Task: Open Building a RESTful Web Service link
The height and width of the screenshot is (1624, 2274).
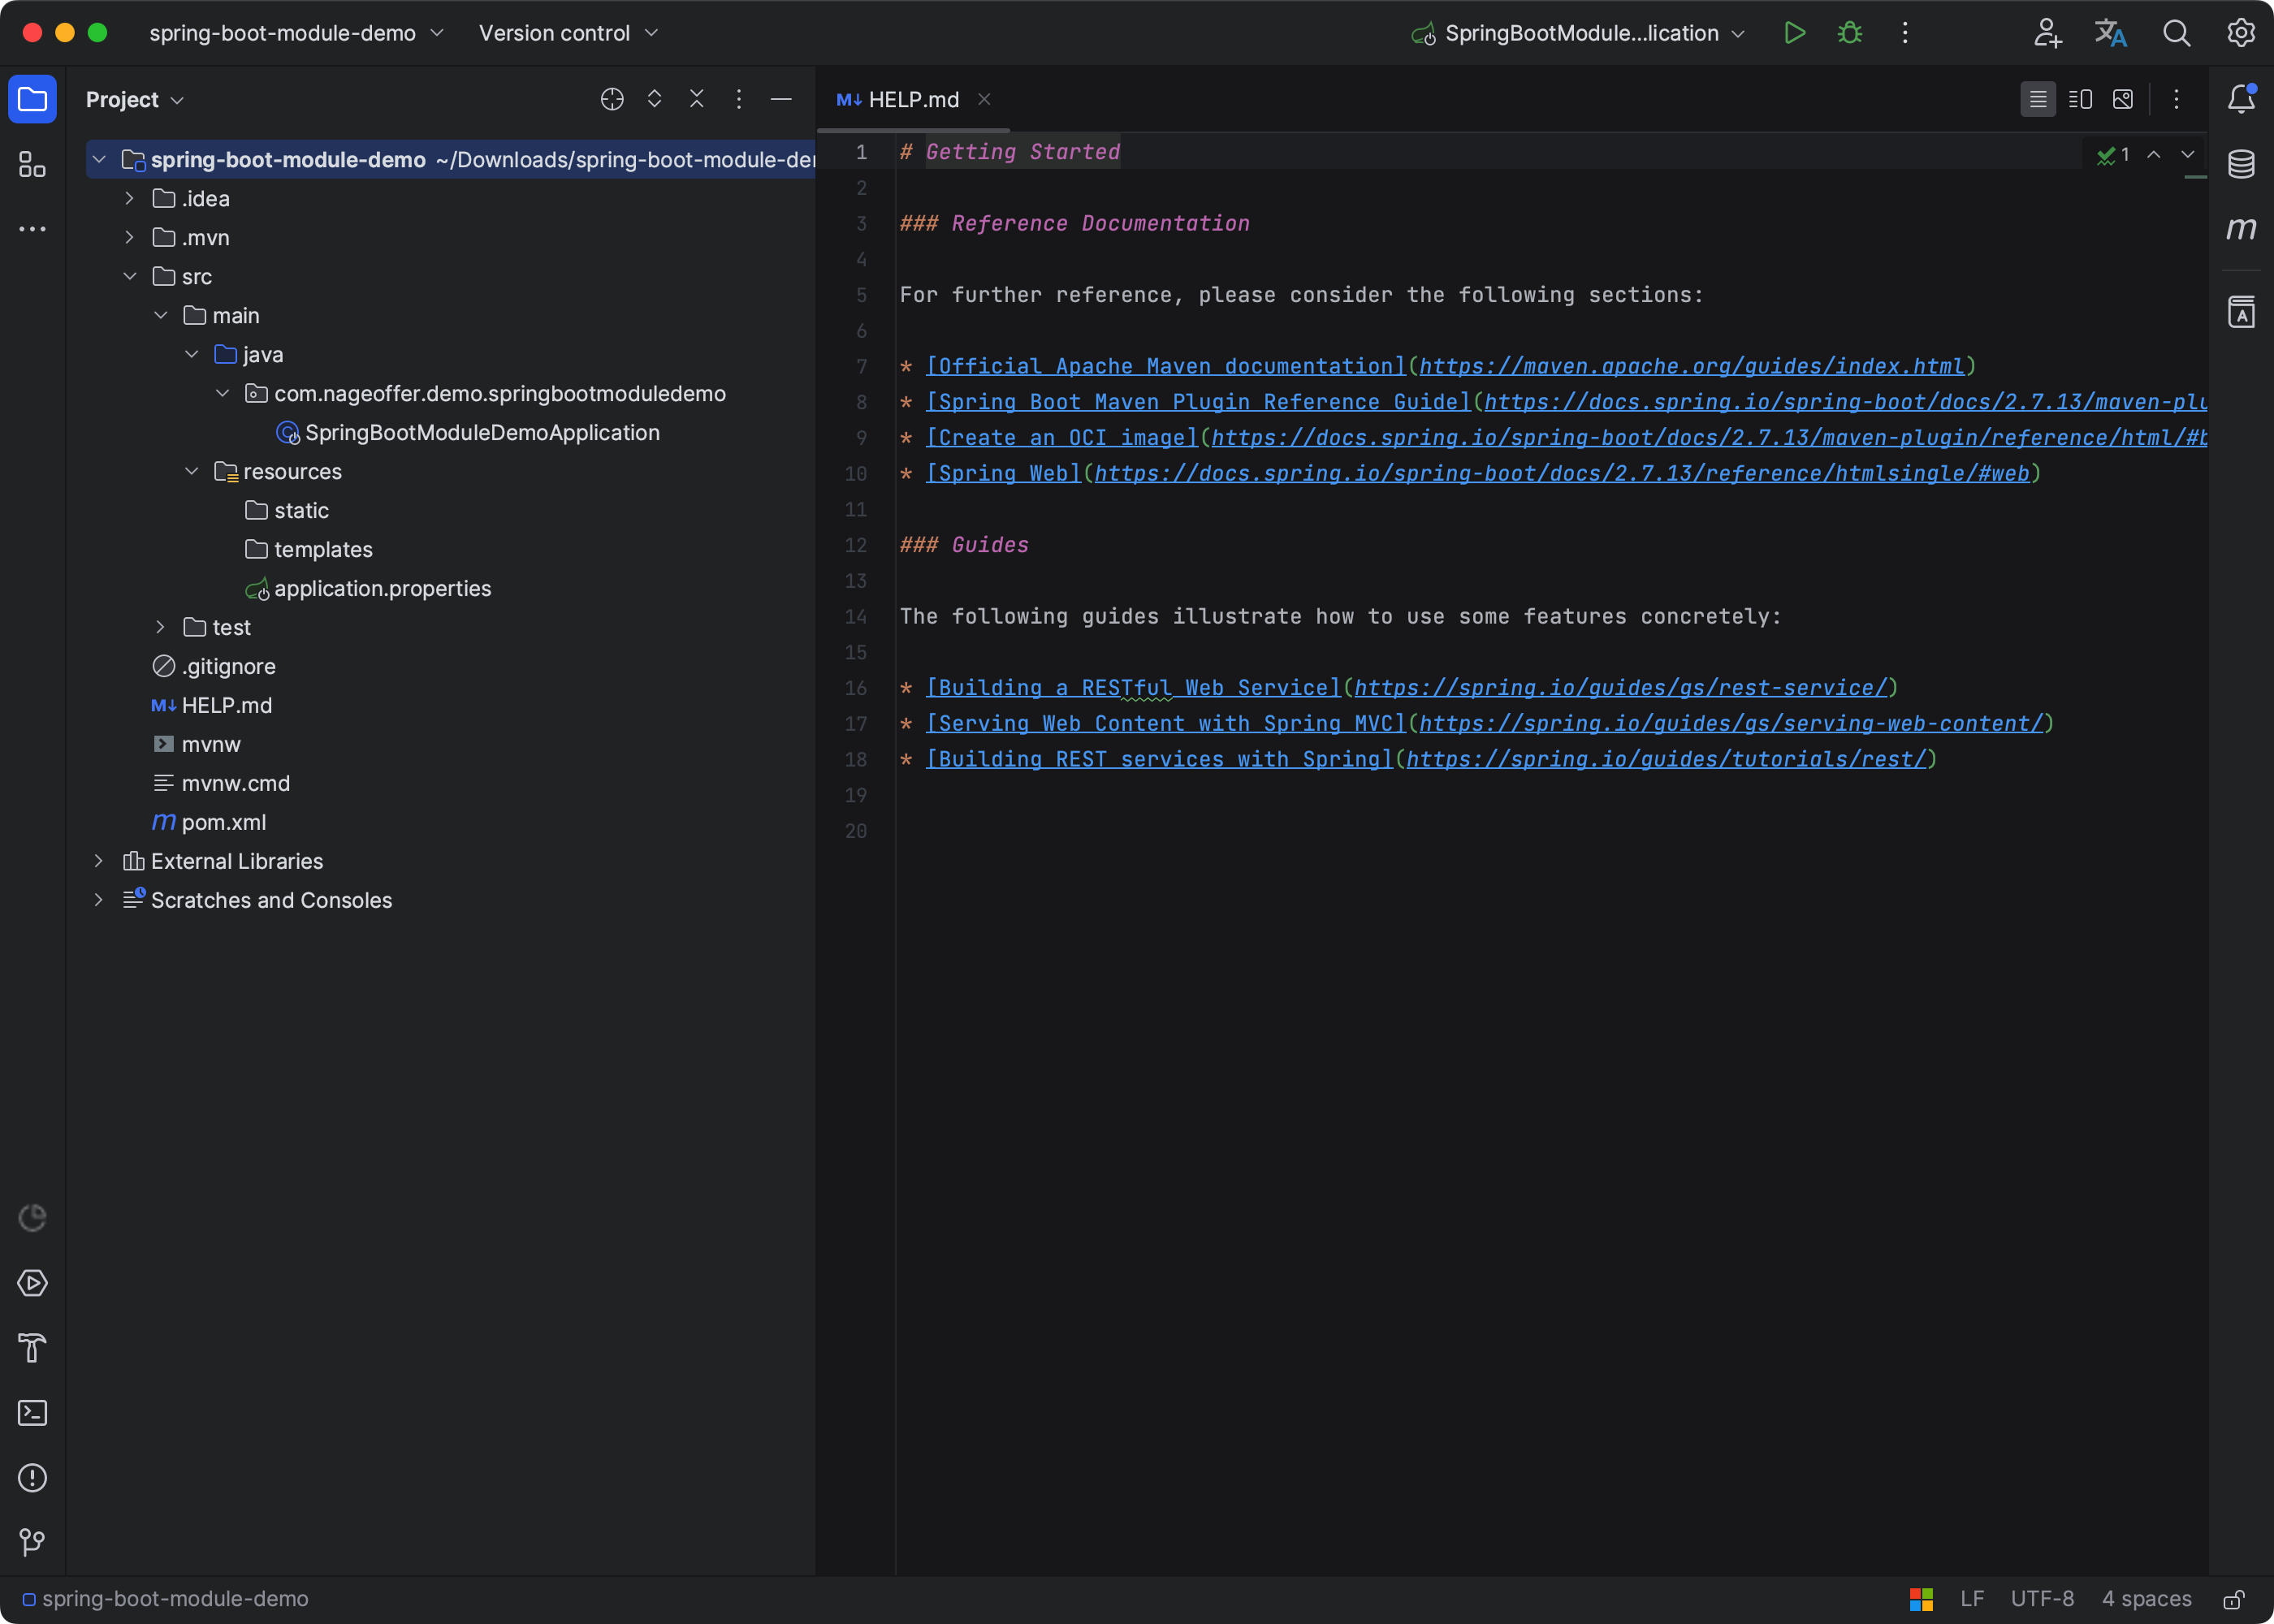Action: [x=1133, y=688]
